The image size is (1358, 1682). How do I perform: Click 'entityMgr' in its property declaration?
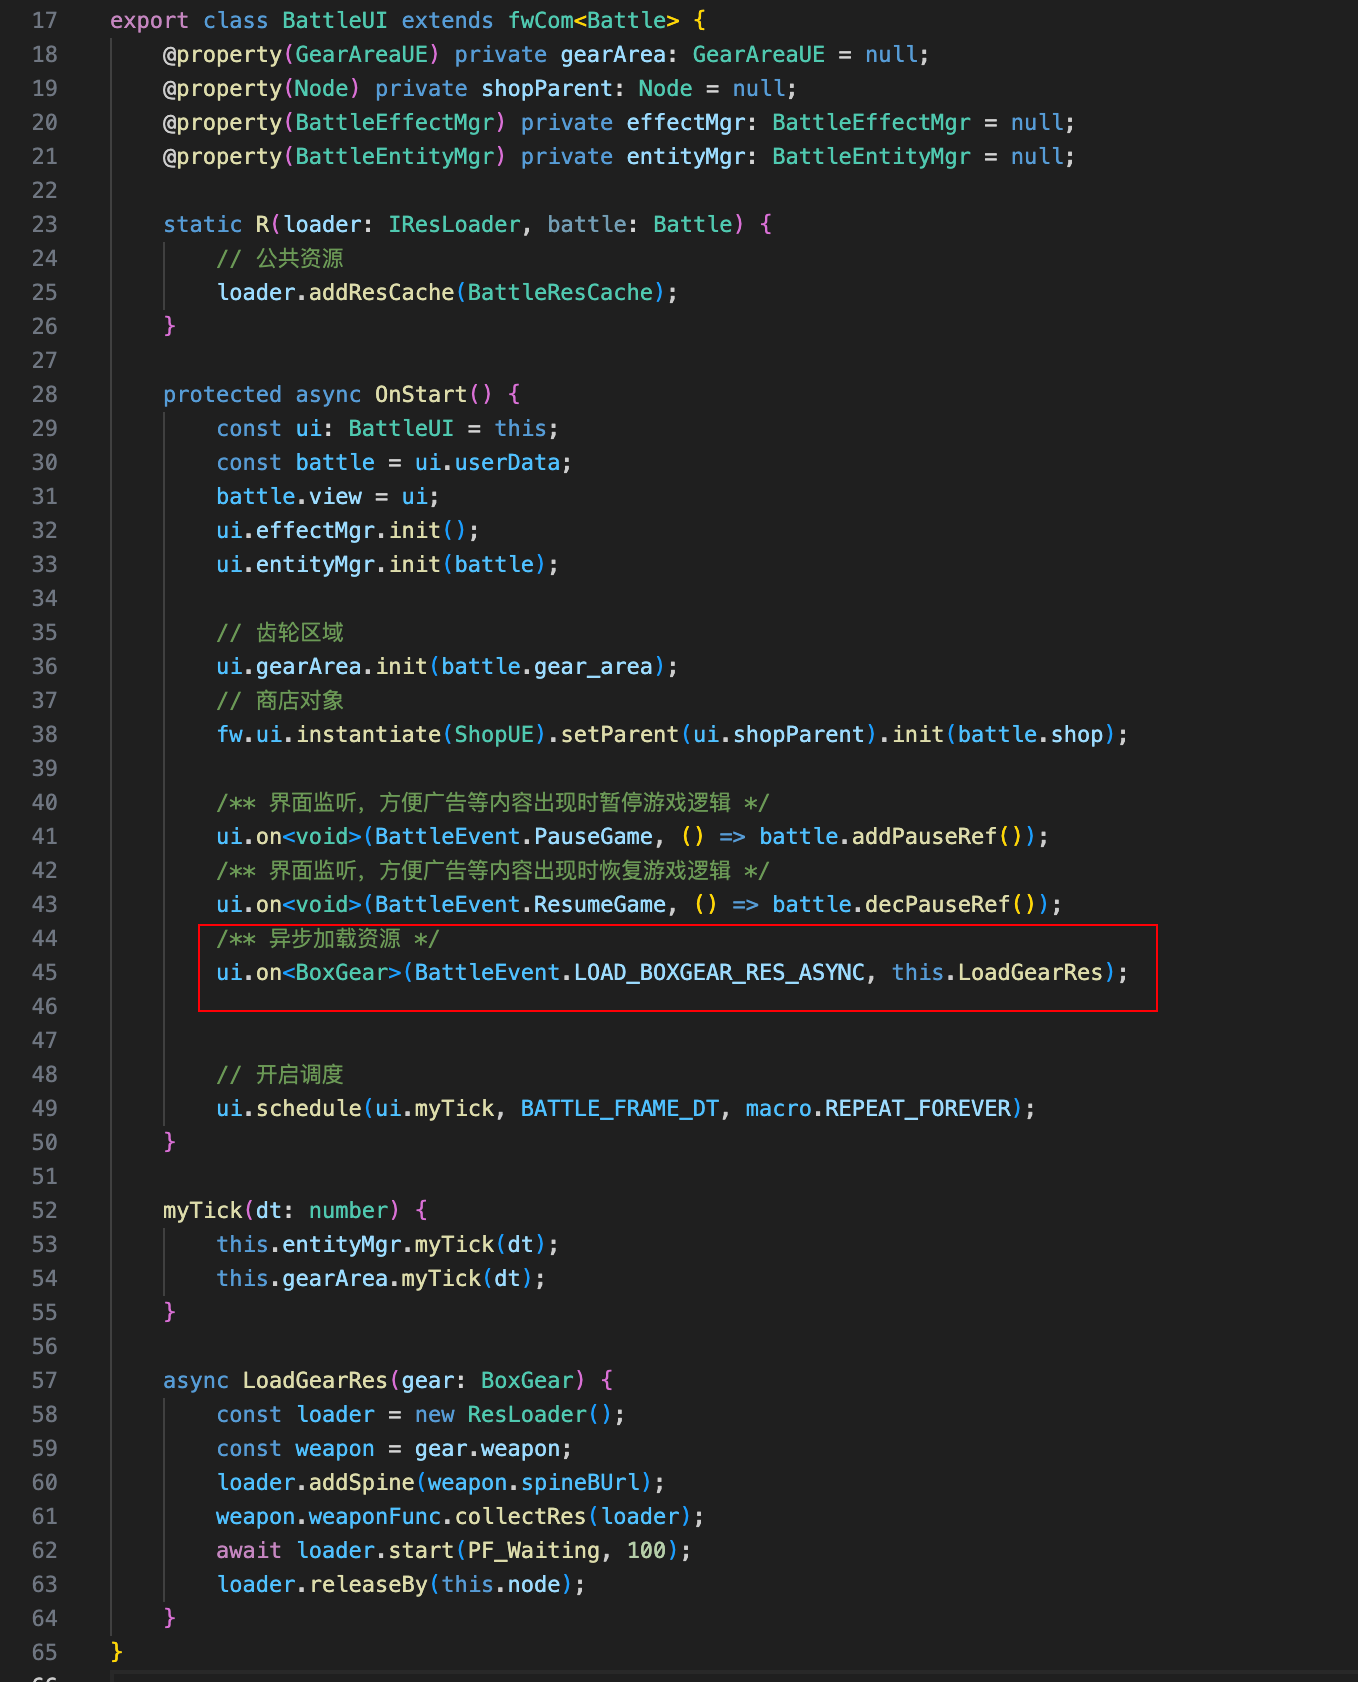point(686,156)
